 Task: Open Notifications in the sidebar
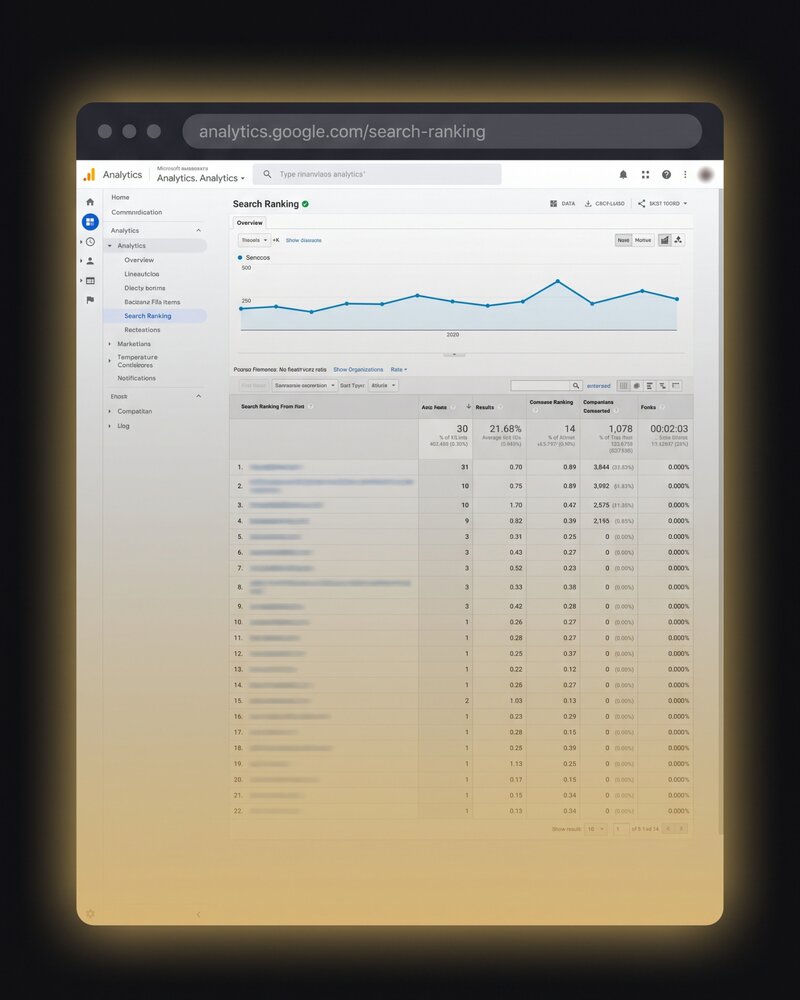click(137, 378)
